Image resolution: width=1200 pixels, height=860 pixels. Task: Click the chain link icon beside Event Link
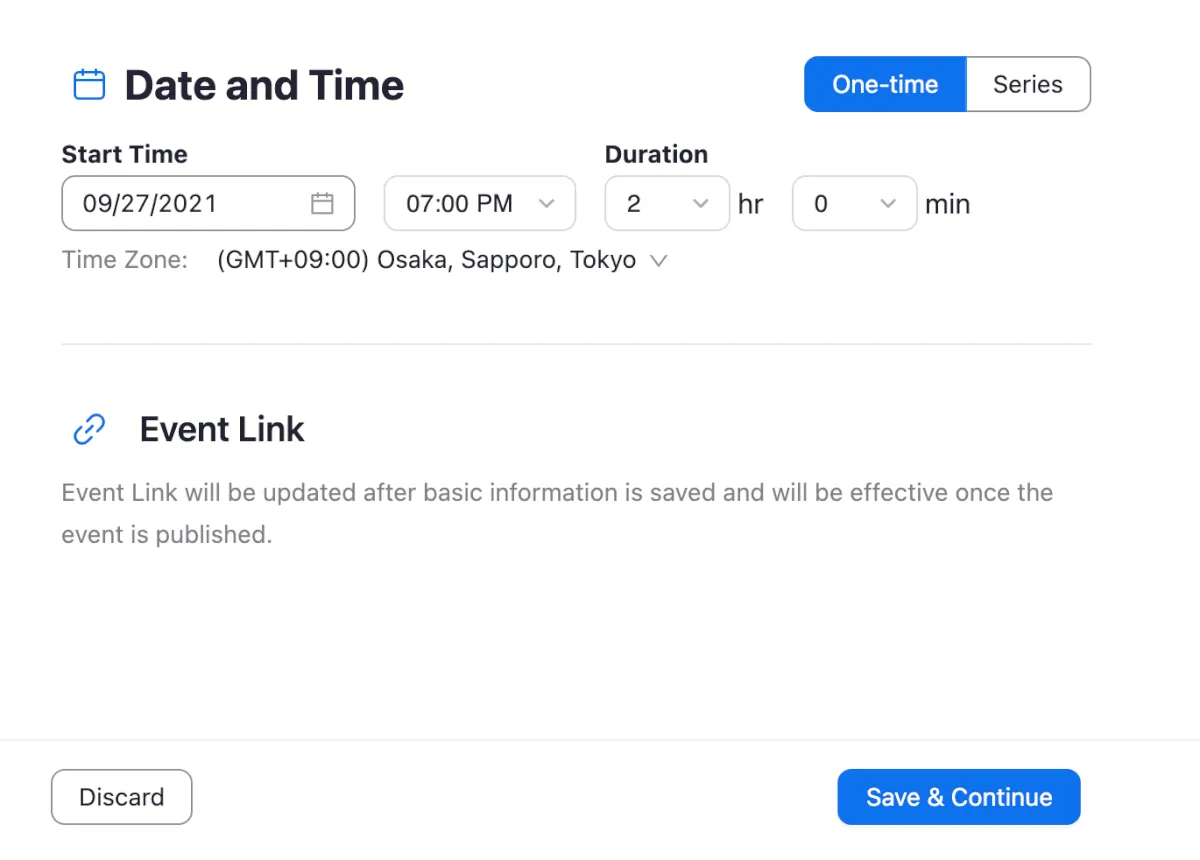pos(90,430)
